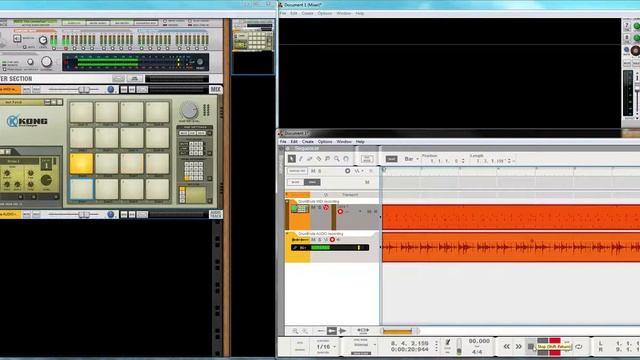The image size is (640, 360).
Task: Select the Magnify tool in sequencer toolbar
Action: coord(337,159)
